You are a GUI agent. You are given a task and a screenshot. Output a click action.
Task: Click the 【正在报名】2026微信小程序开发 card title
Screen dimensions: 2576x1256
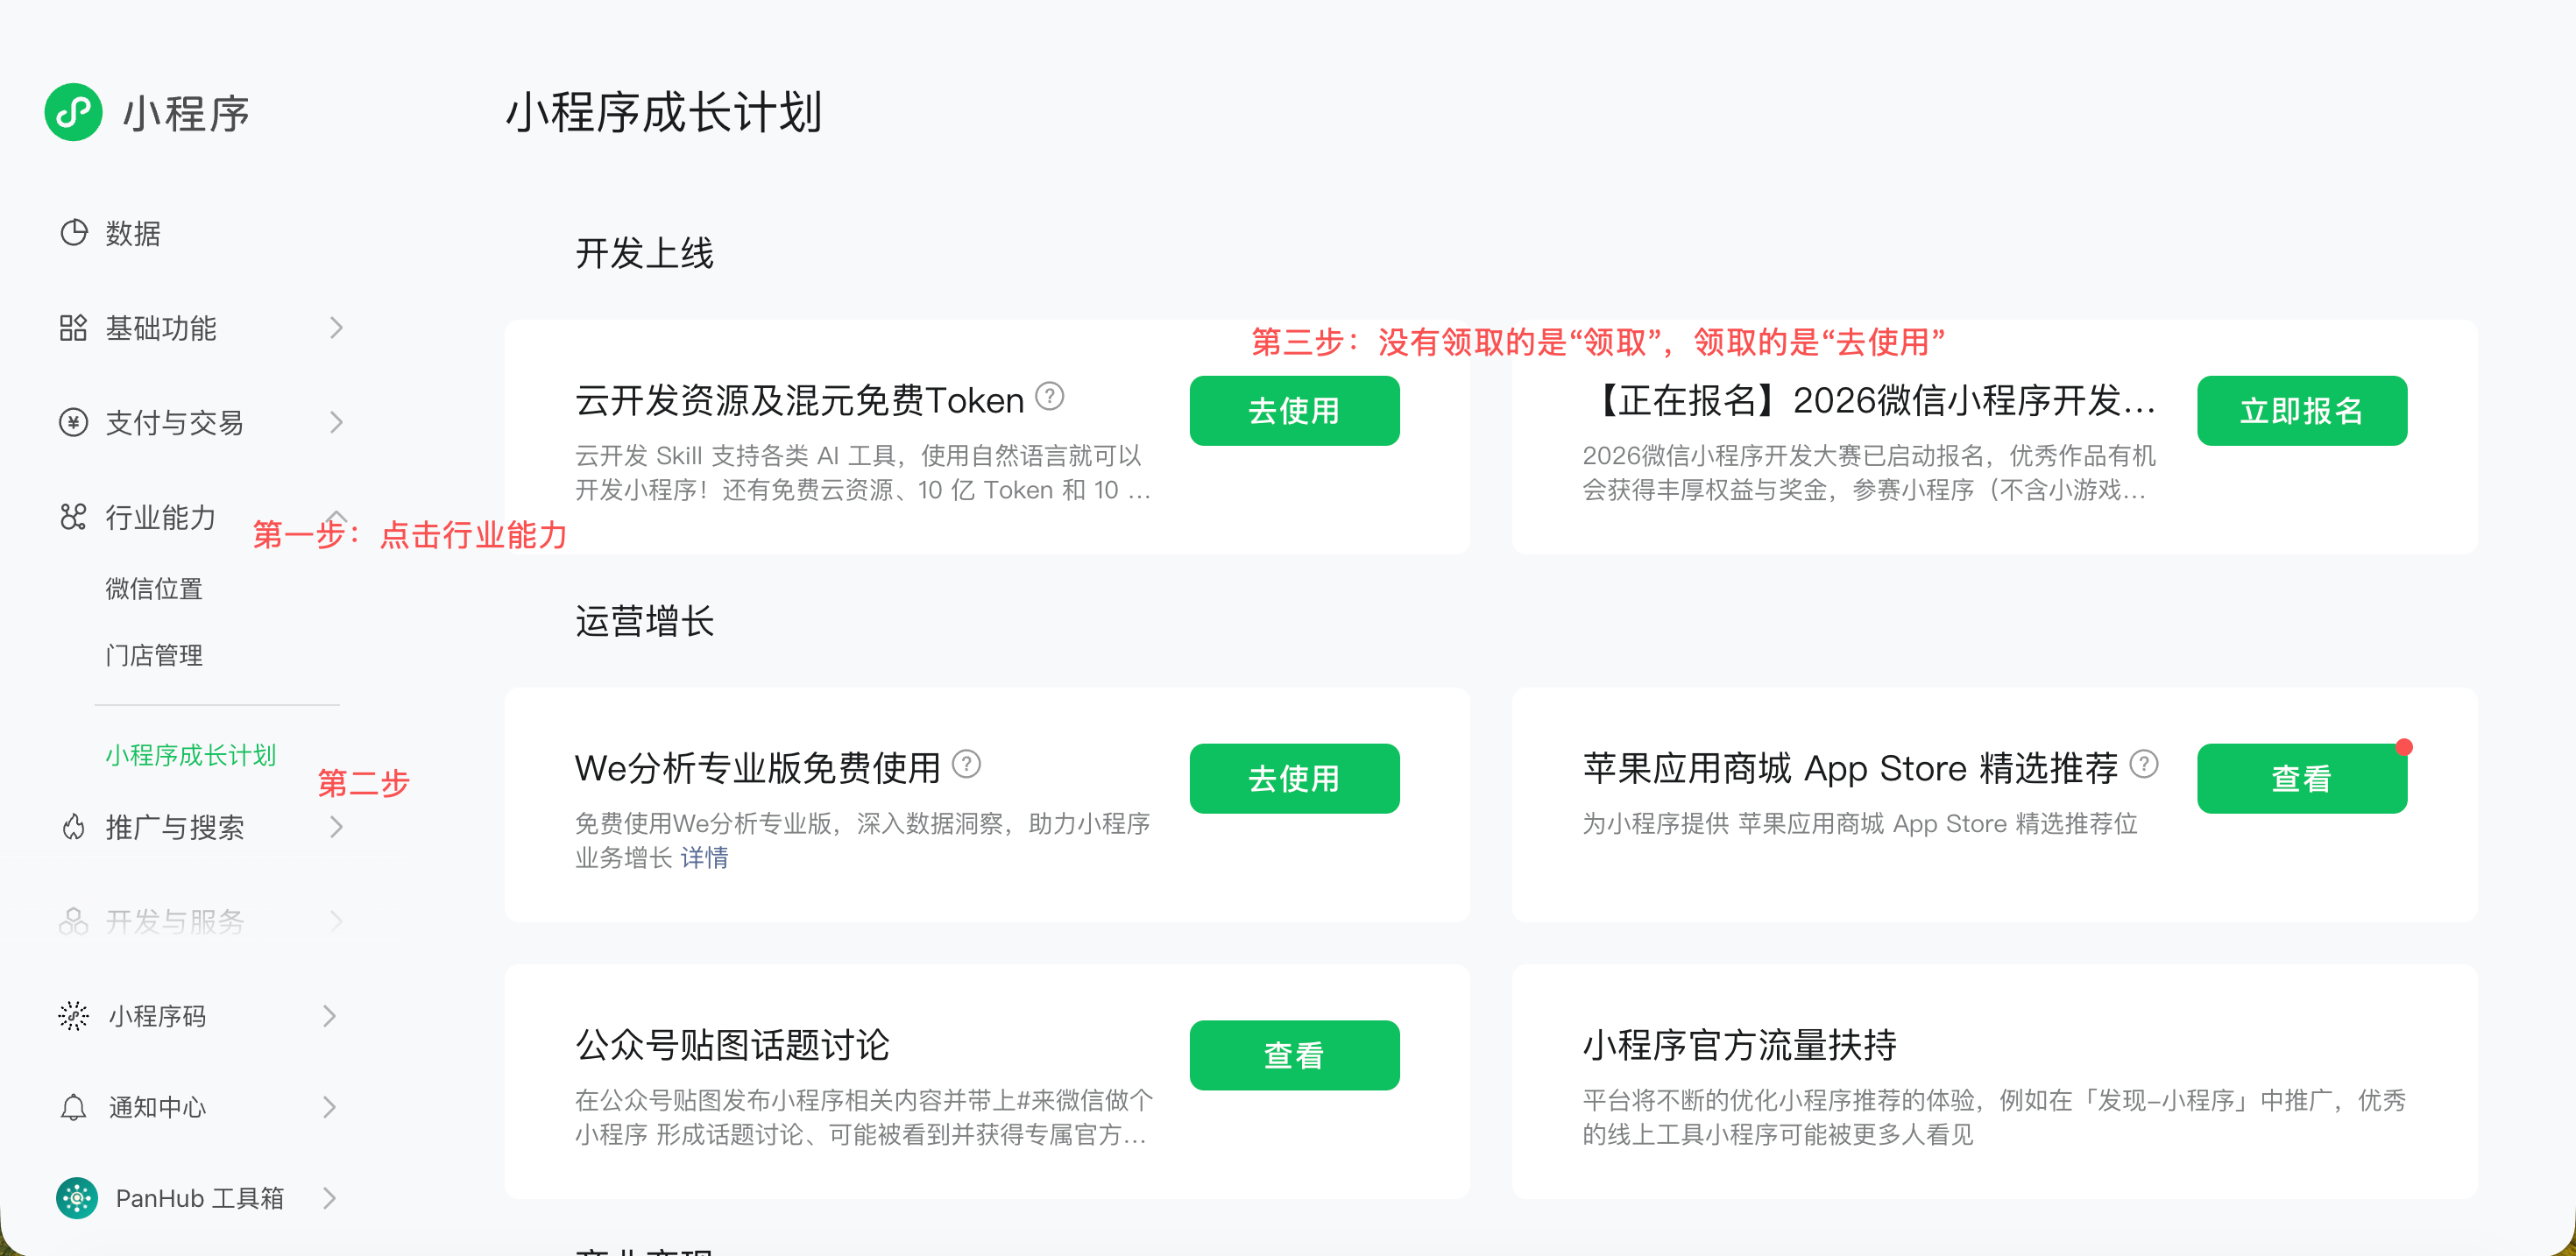coord(1870,401)
